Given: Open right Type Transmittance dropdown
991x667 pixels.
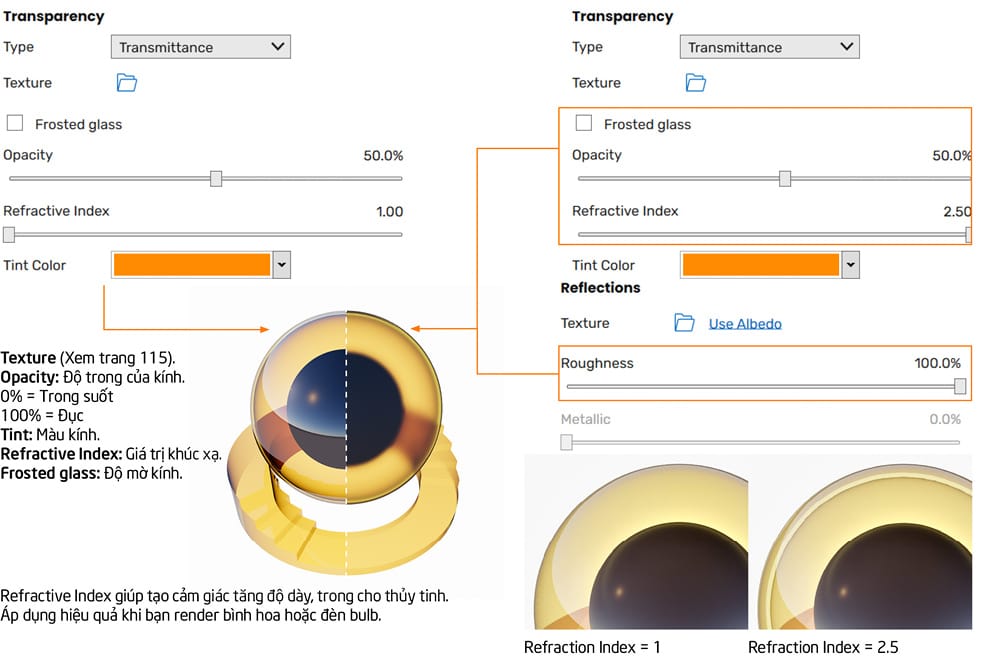Looking at the screenshot, I should tap(769, 47).
